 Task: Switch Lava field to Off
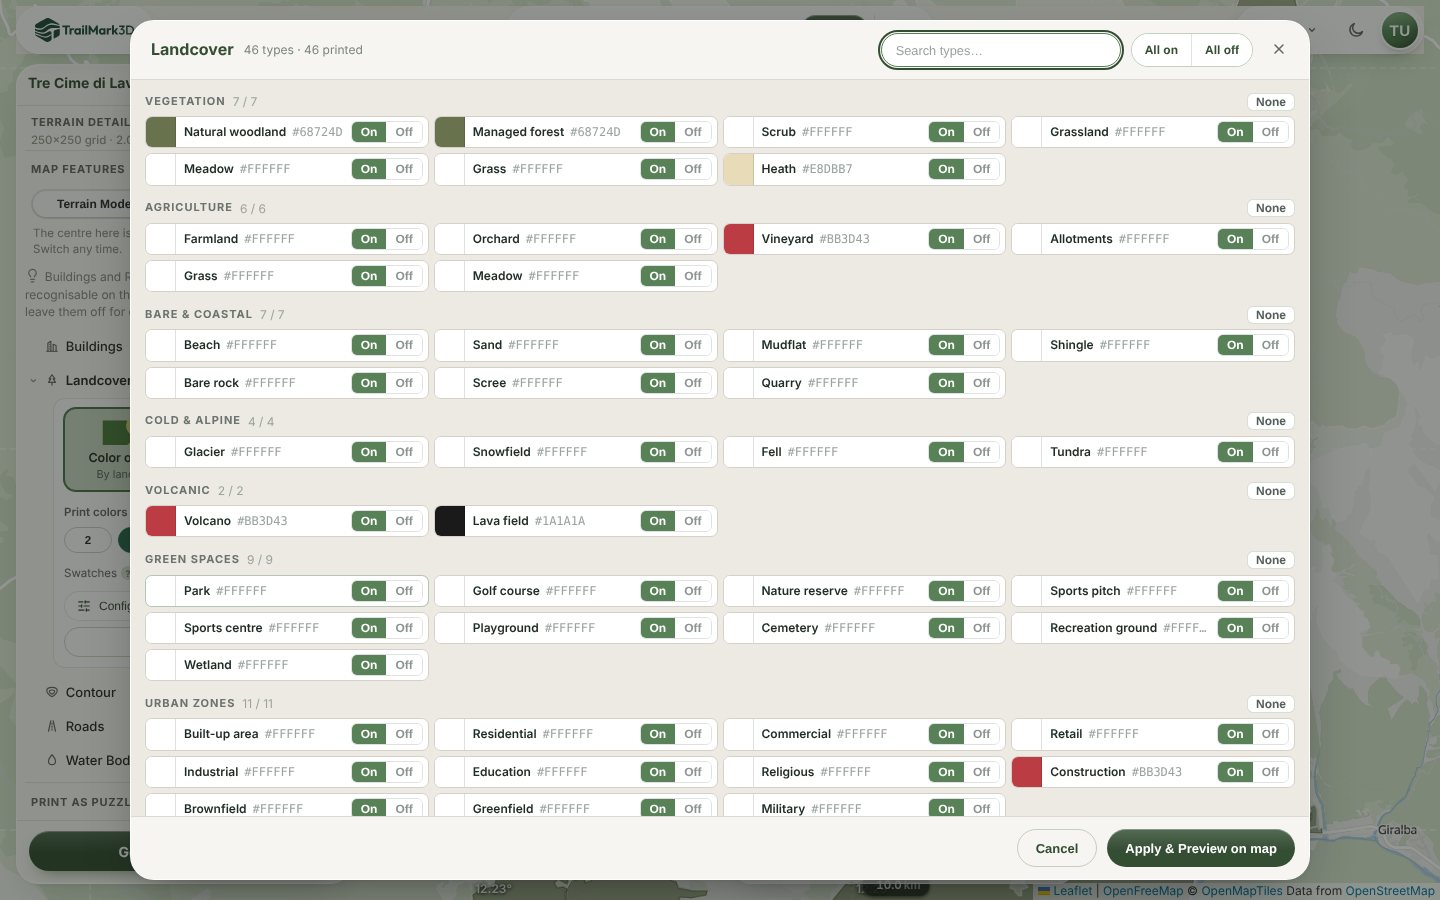tap(693, 521)
